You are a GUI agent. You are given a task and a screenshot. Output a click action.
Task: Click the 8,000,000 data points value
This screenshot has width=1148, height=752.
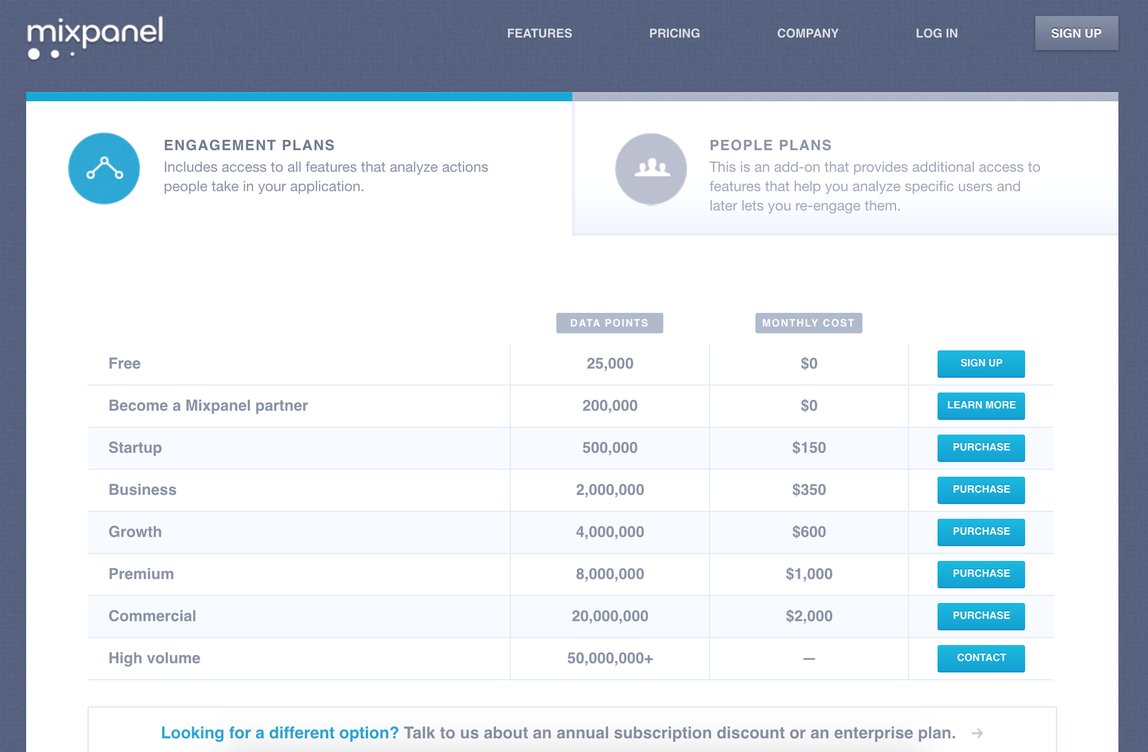coord(610,574)
